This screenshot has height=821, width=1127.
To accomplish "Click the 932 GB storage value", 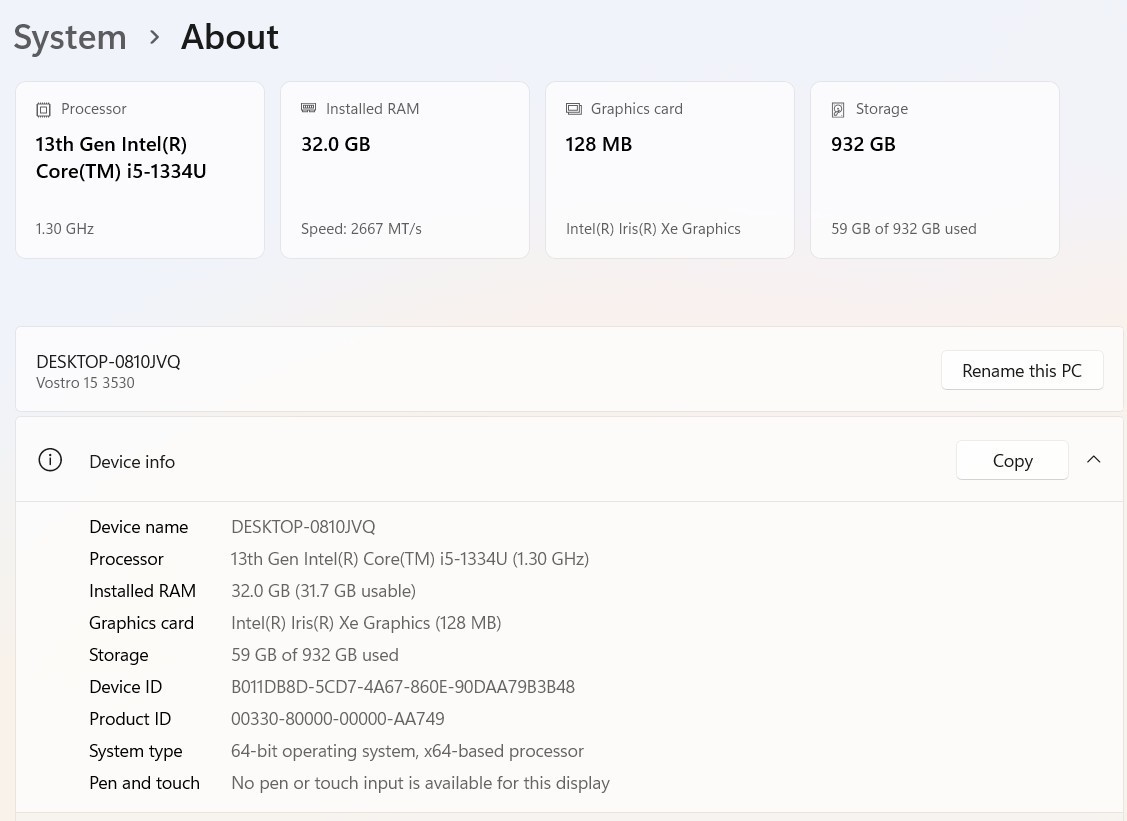I will tap(862, 145).
